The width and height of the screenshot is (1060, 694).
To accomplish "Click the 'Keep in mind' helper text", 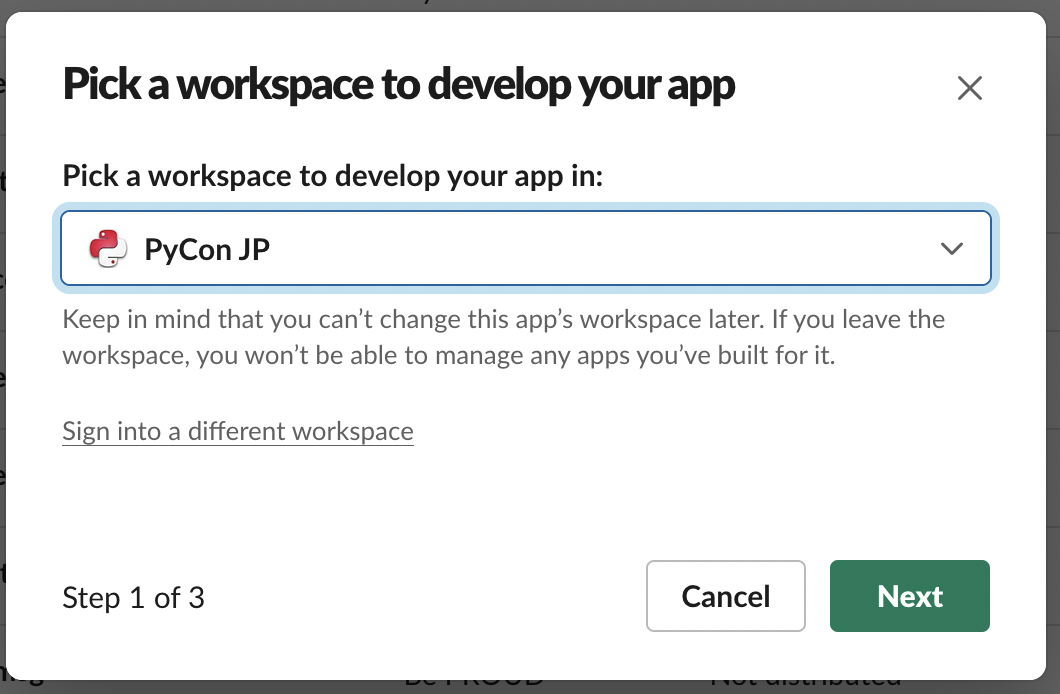I will click(x=503, y=320).
